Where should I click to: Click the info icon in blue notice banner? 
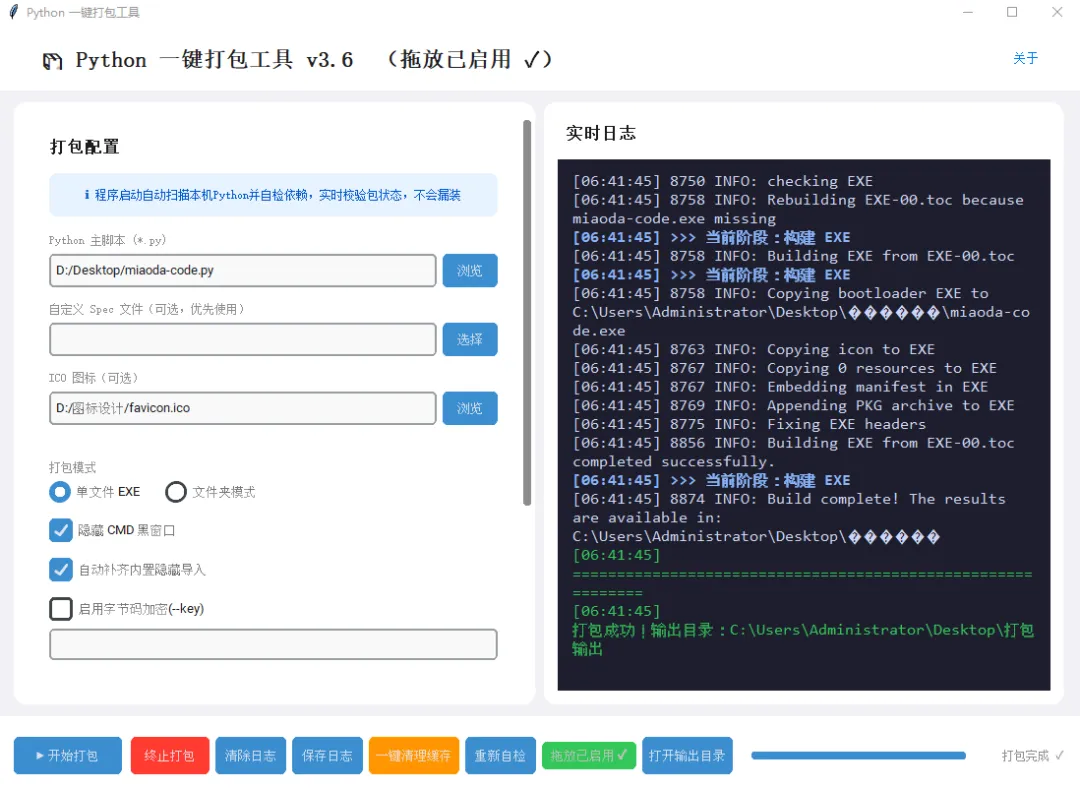pyautogui.click(x=87, y=195)
